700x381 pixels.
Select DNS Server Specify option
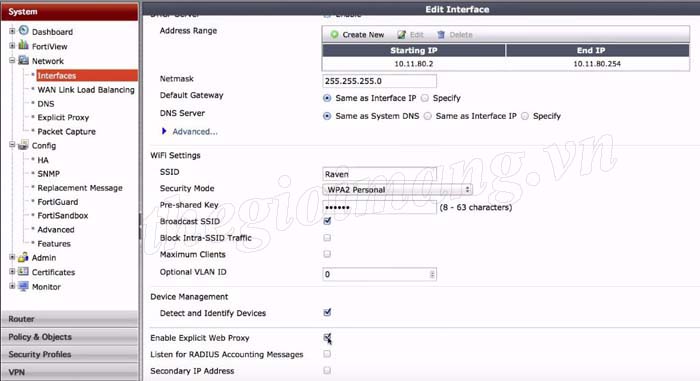525,116
